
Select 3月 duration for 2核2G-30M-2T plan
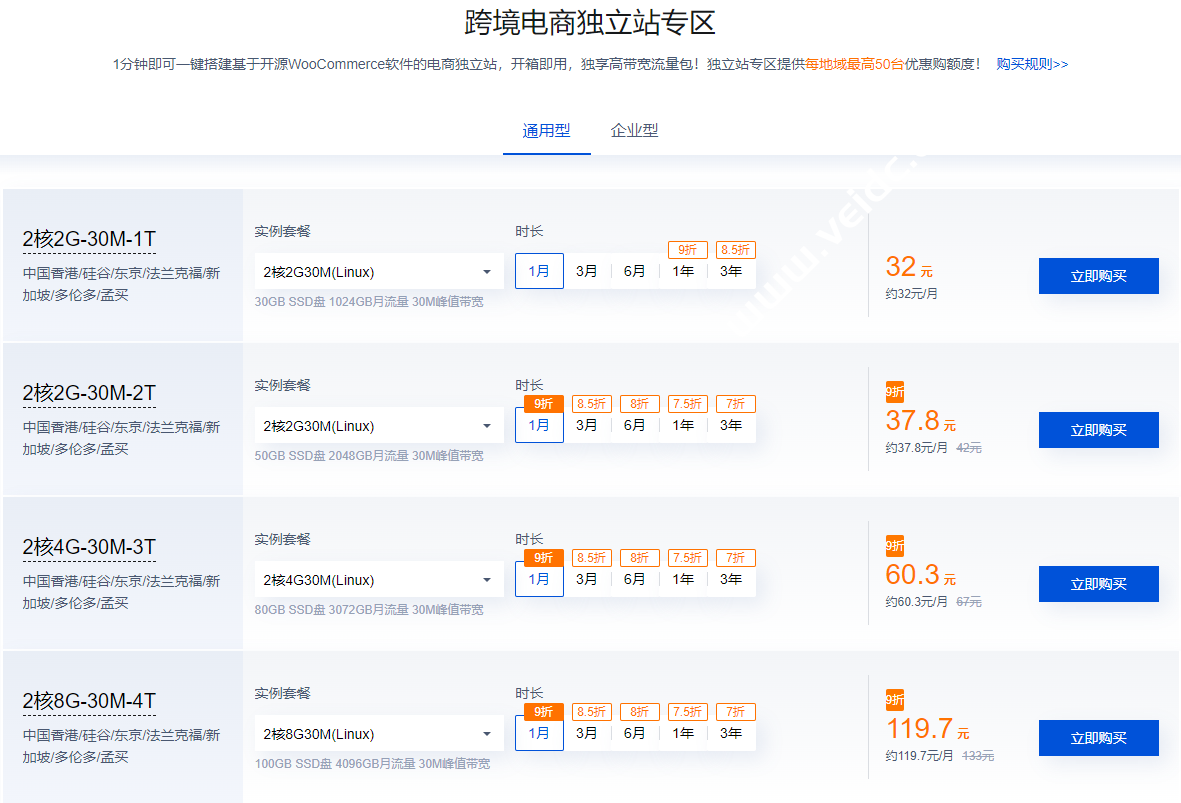[587, 425]
